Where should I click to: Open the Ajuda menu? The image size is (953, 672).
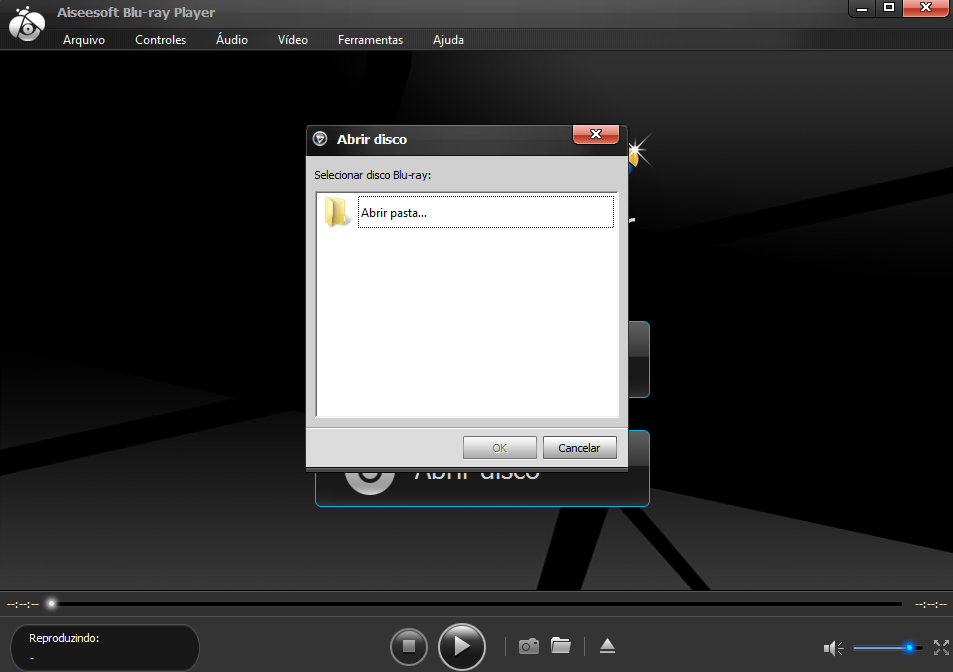click(x=448, y=40)
